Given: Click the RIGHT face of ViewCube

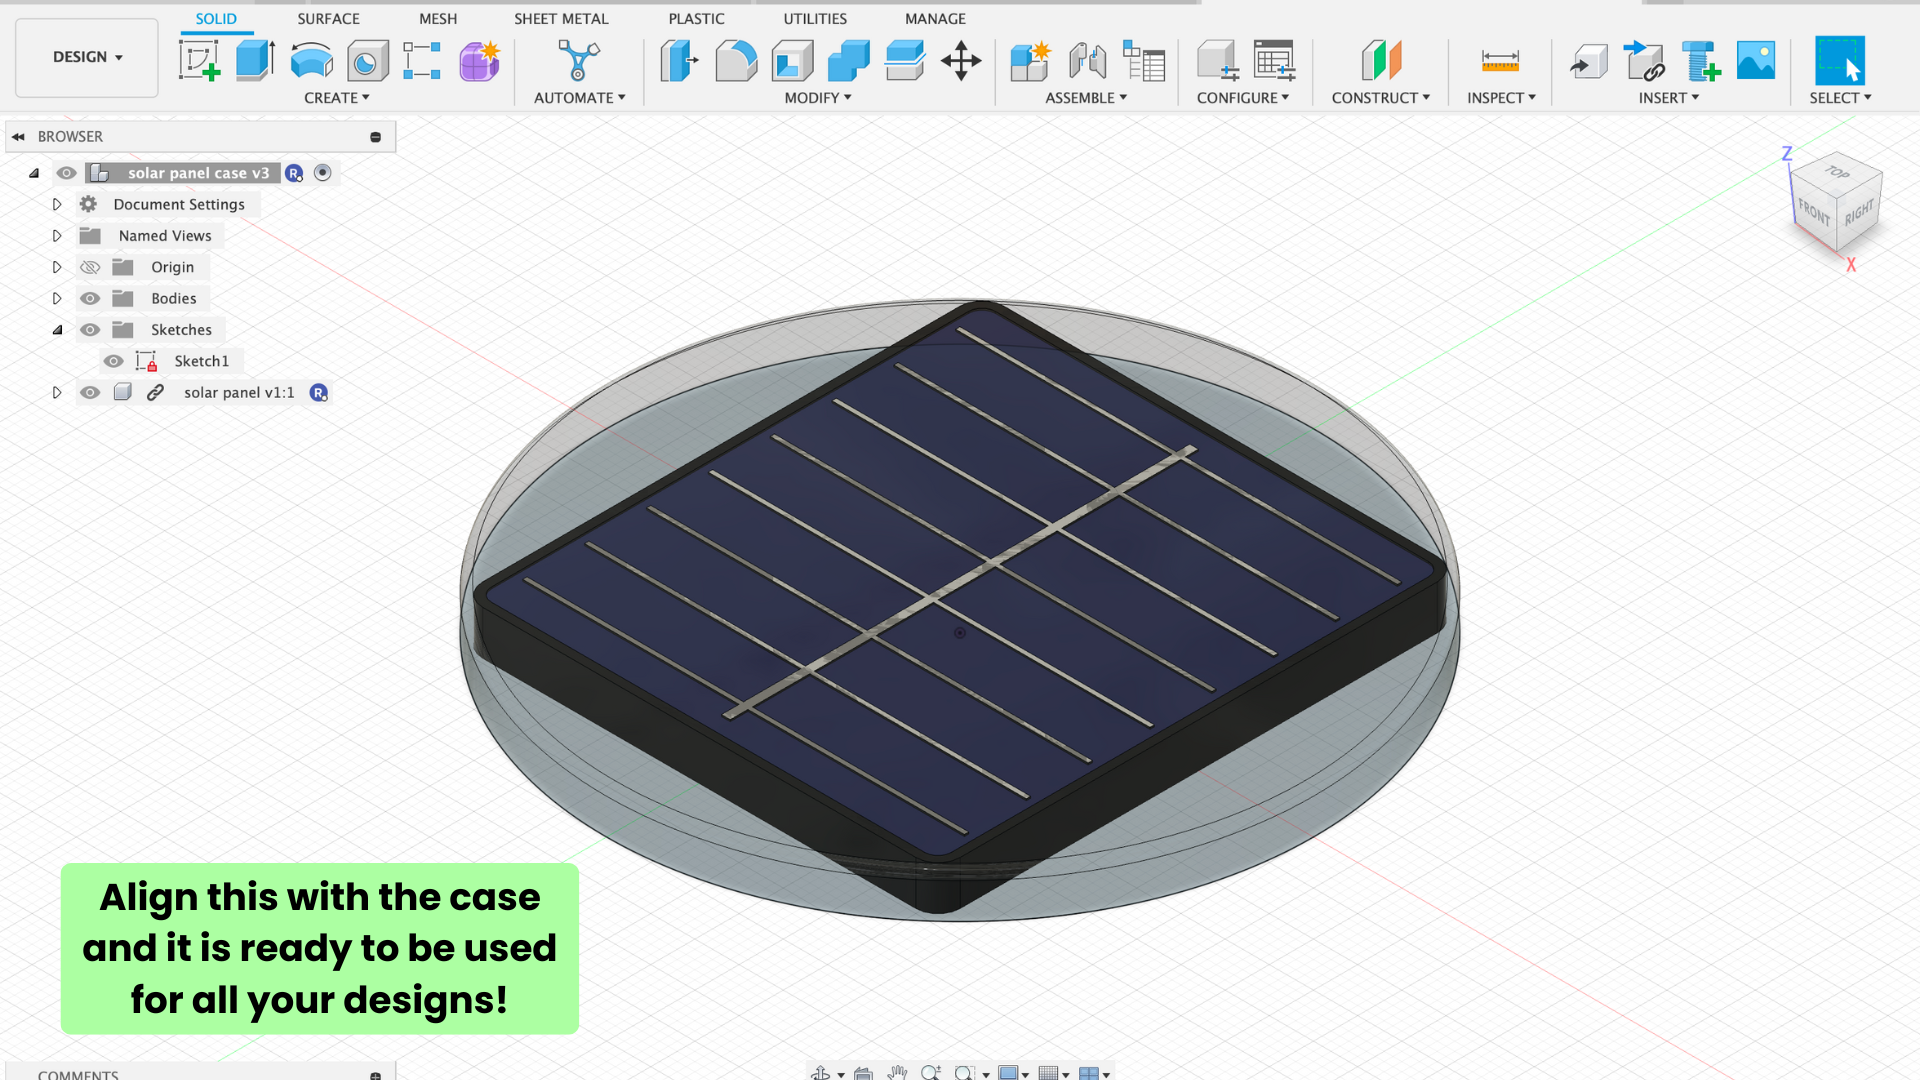Looking at the screenshot, I should (1860, 211).
